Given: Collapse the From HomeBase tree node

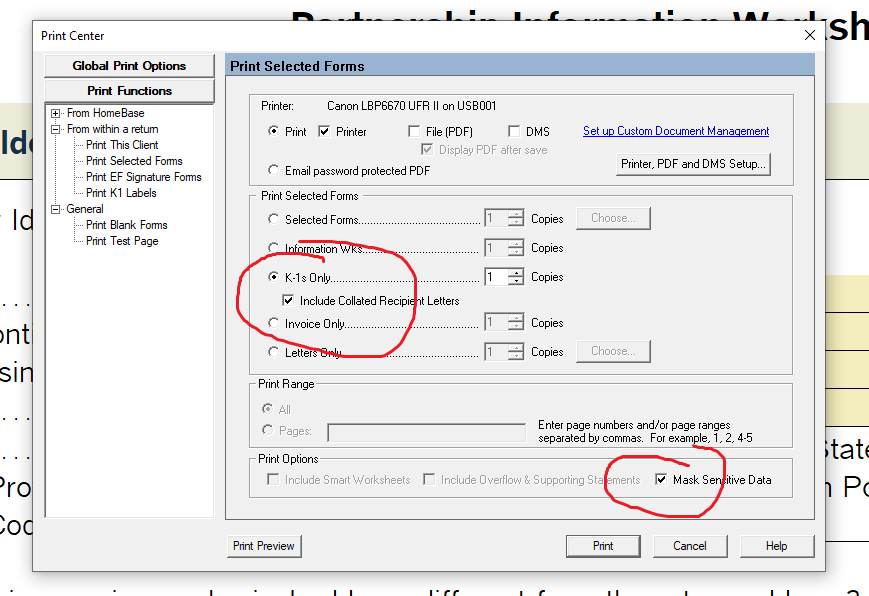Looking at the screenshot, I should 56,114.
